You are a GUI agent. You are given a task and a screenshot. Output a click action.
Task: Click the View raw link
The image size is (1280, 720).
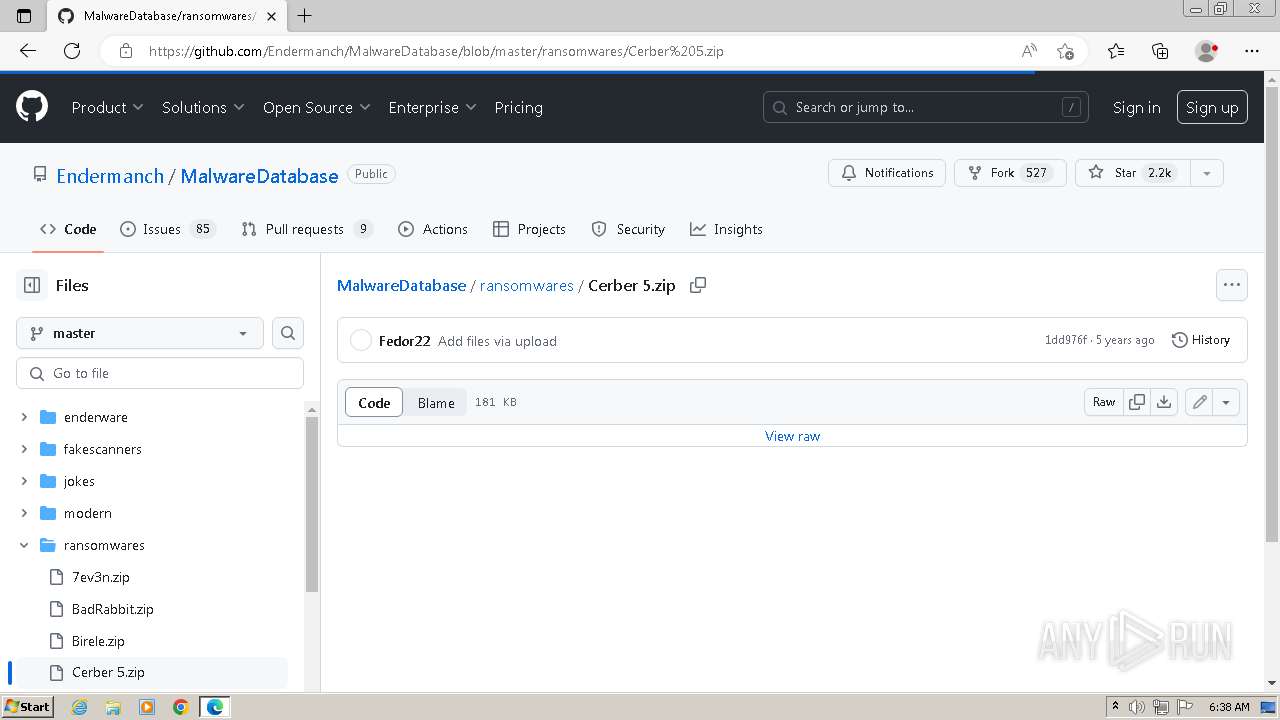tap(792, 436)
